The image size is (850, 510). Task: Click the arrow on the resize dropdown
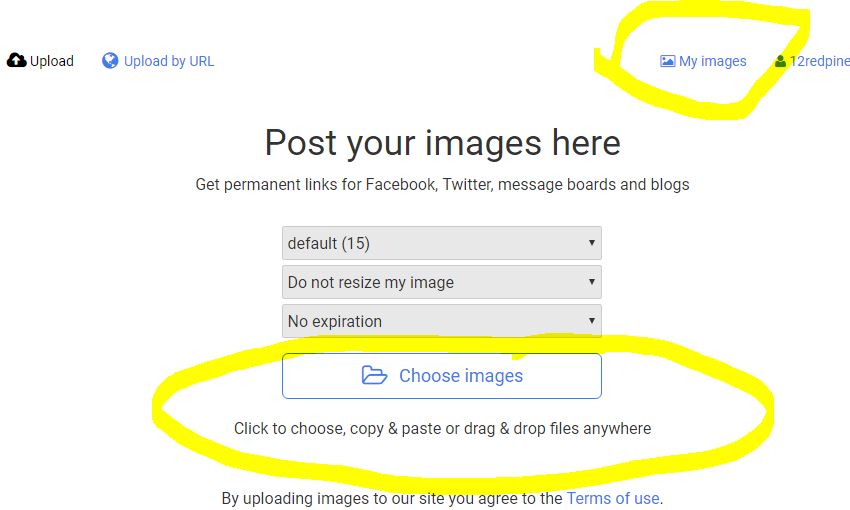click(592, 282)
